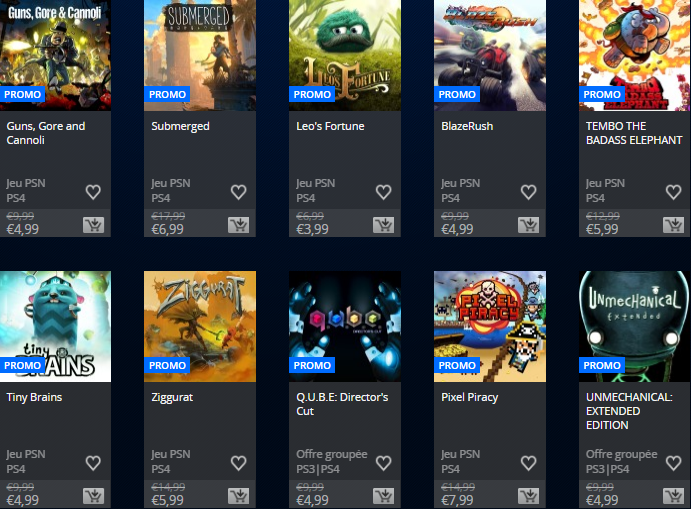The height and width of the screenshot is (509, 691).
Task: Add Q.U.B.E: Director's Cut to cart
Action: (383, 496)
